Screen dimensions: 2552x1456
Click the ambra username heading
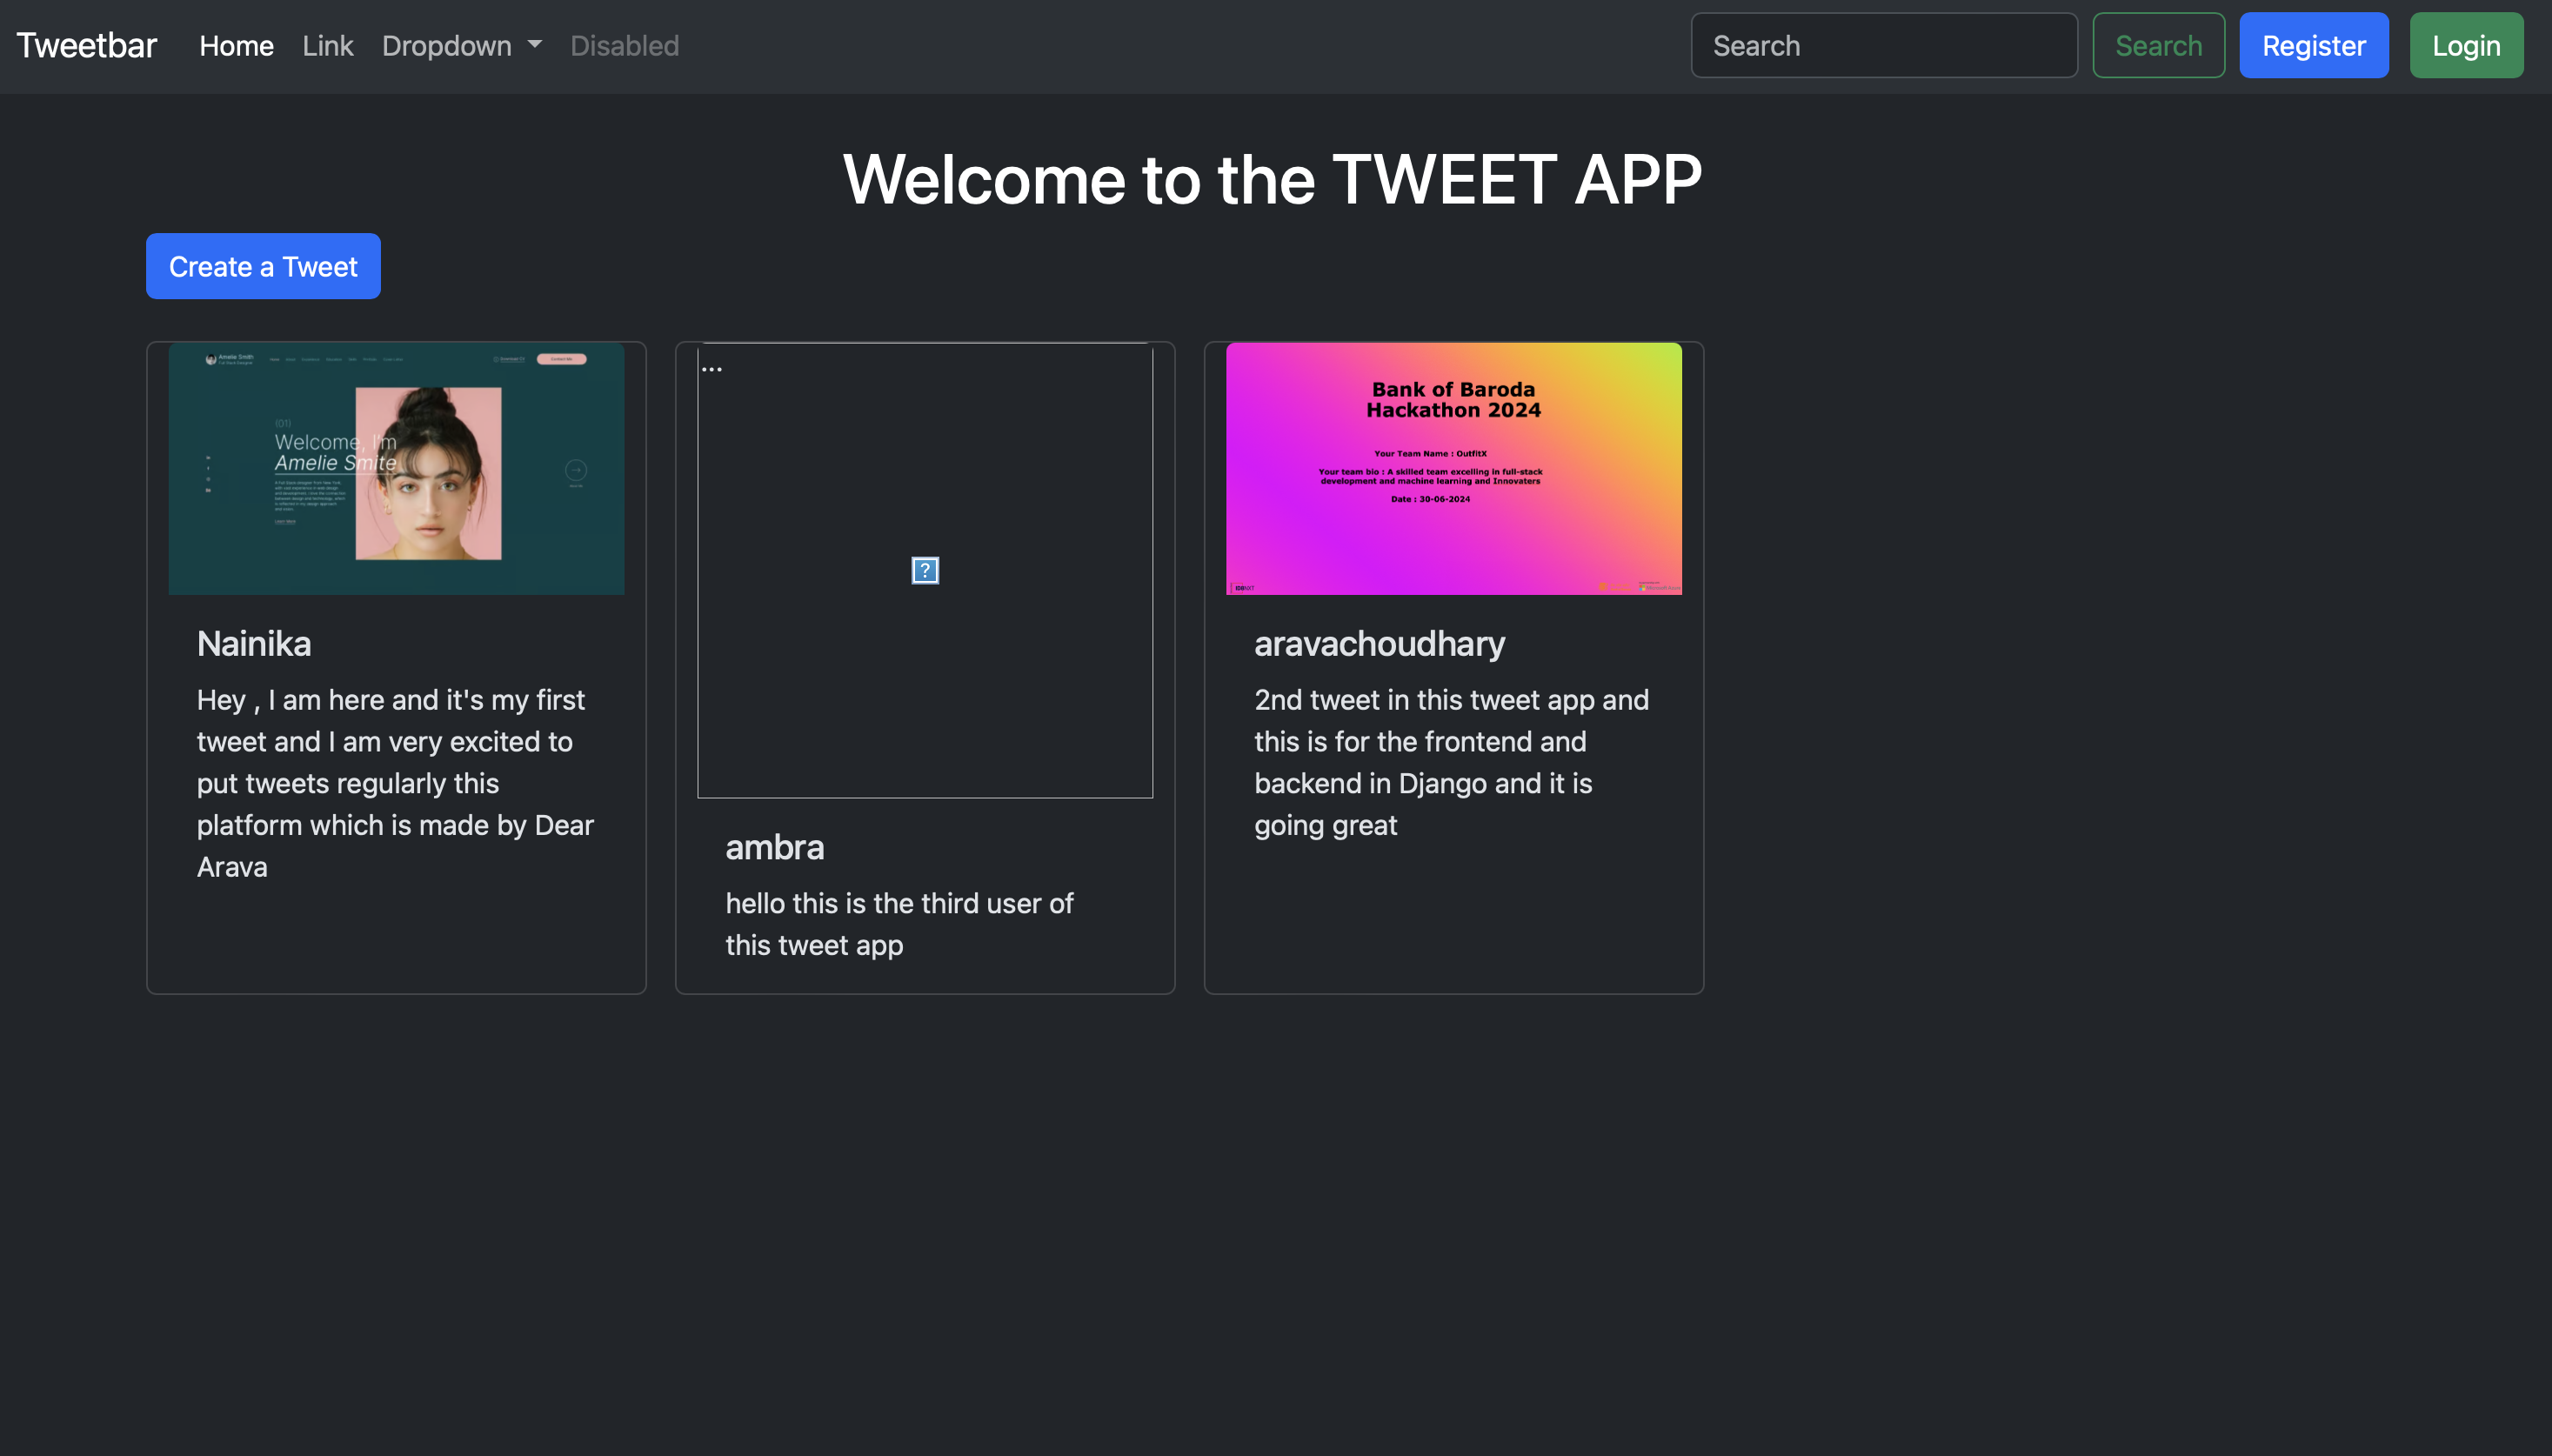(x=774, y=846)
